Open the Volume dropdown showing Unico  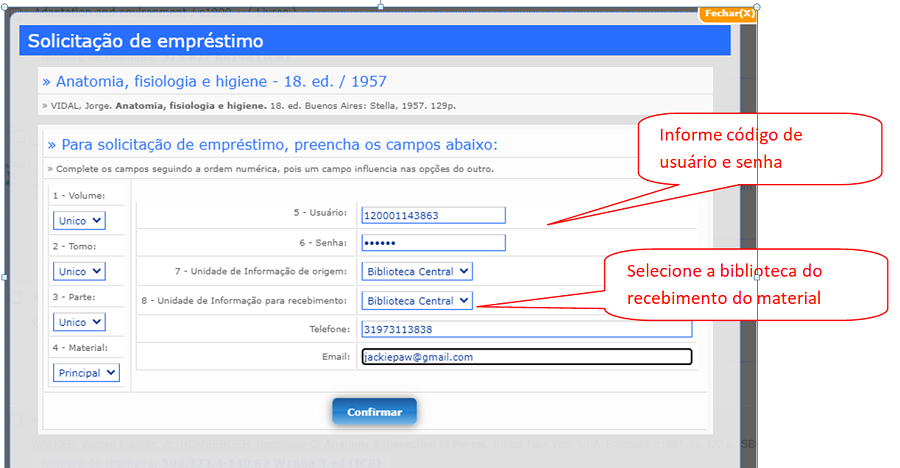[x=80, y=220]
